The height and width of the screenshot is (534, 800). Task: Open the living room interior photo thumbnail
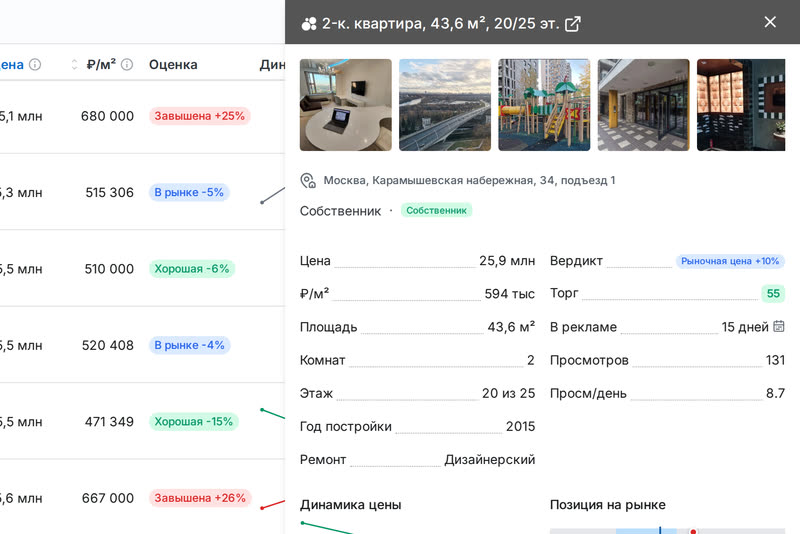point(346,105)
